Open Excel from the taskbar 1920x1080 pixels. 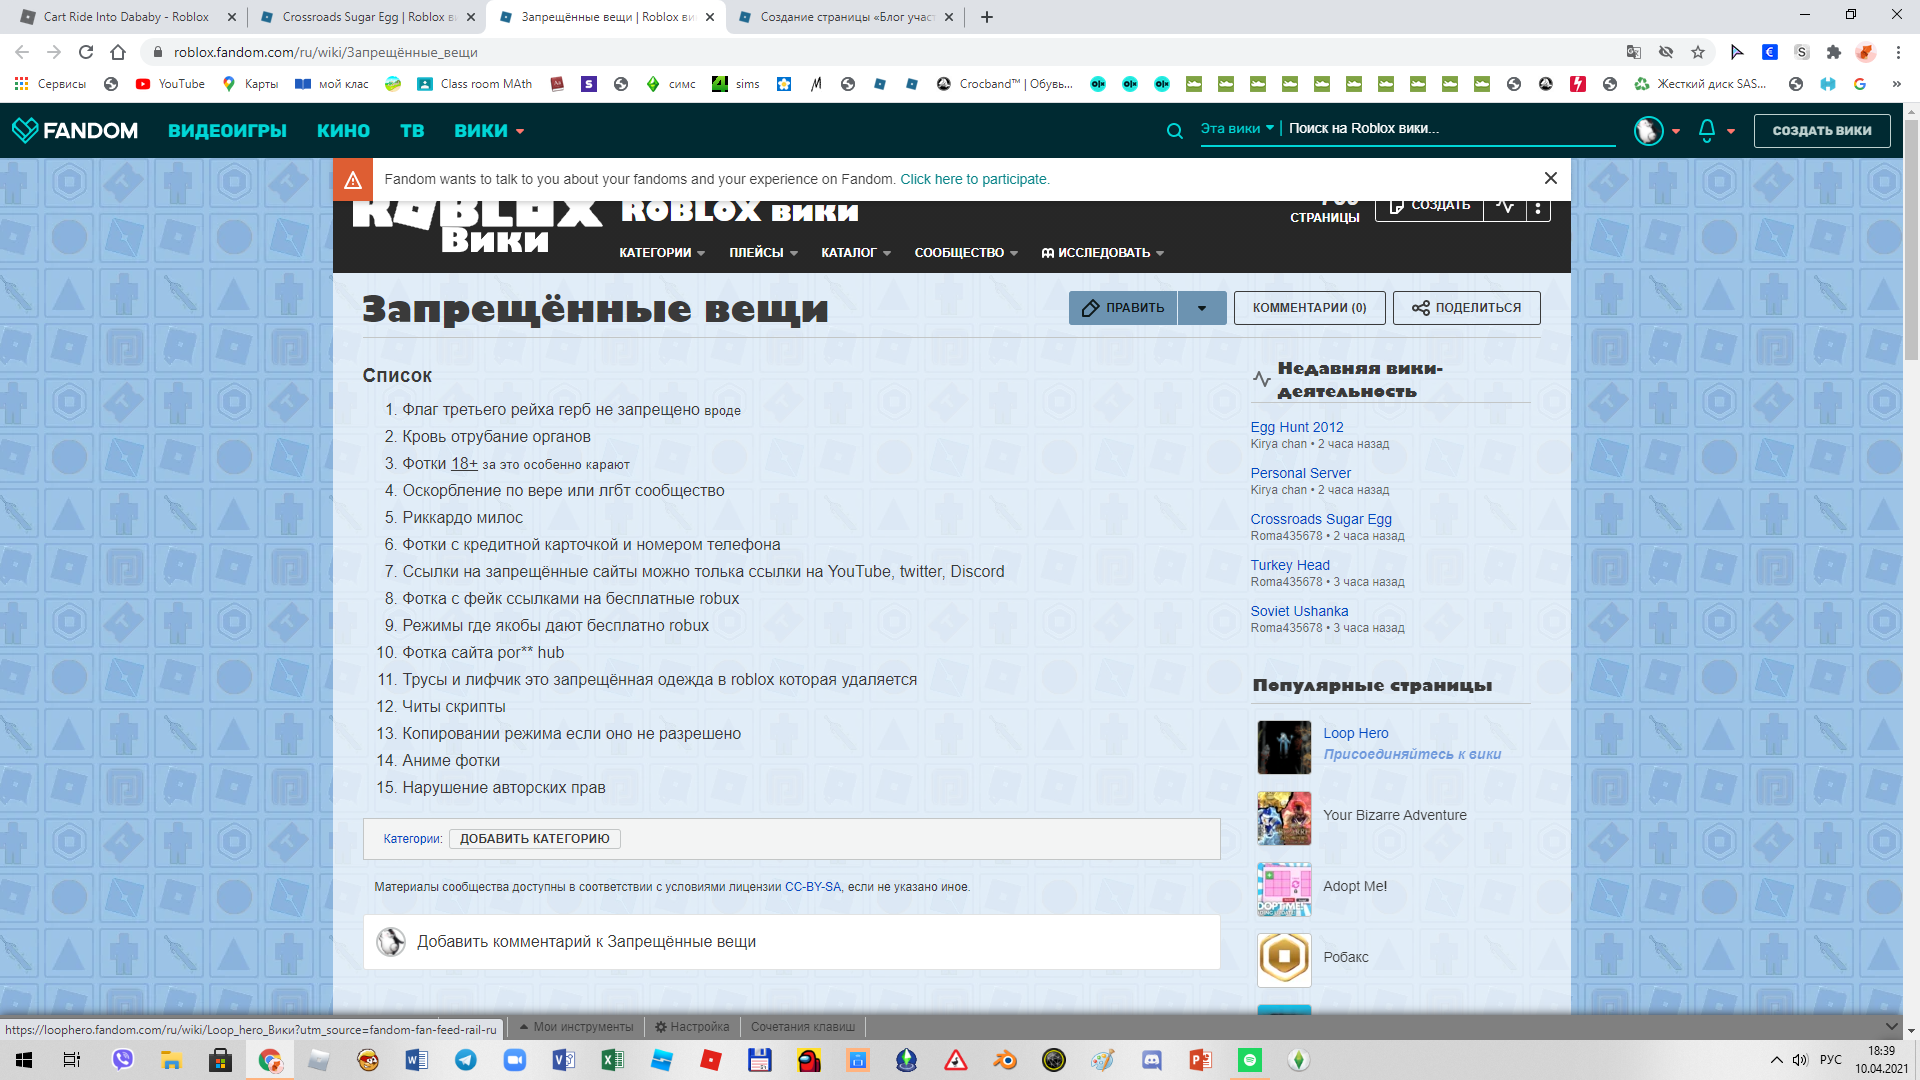(x=613, y=1060)
